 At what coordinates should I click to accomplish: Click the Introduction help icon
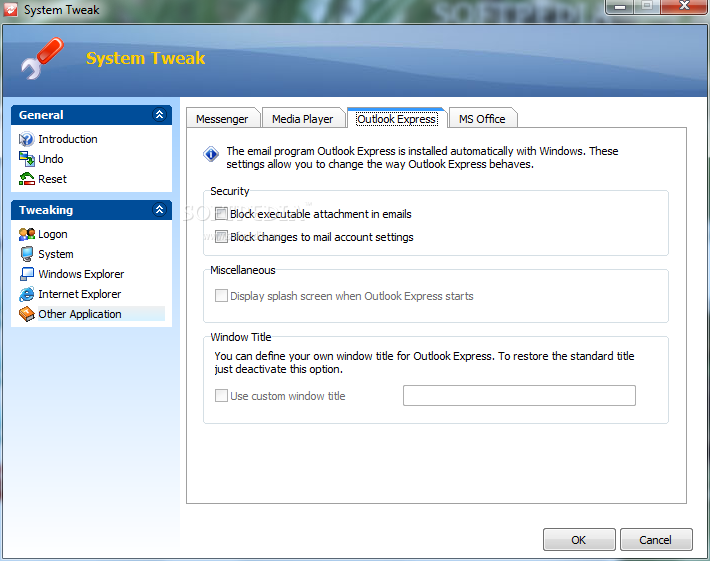26,139
